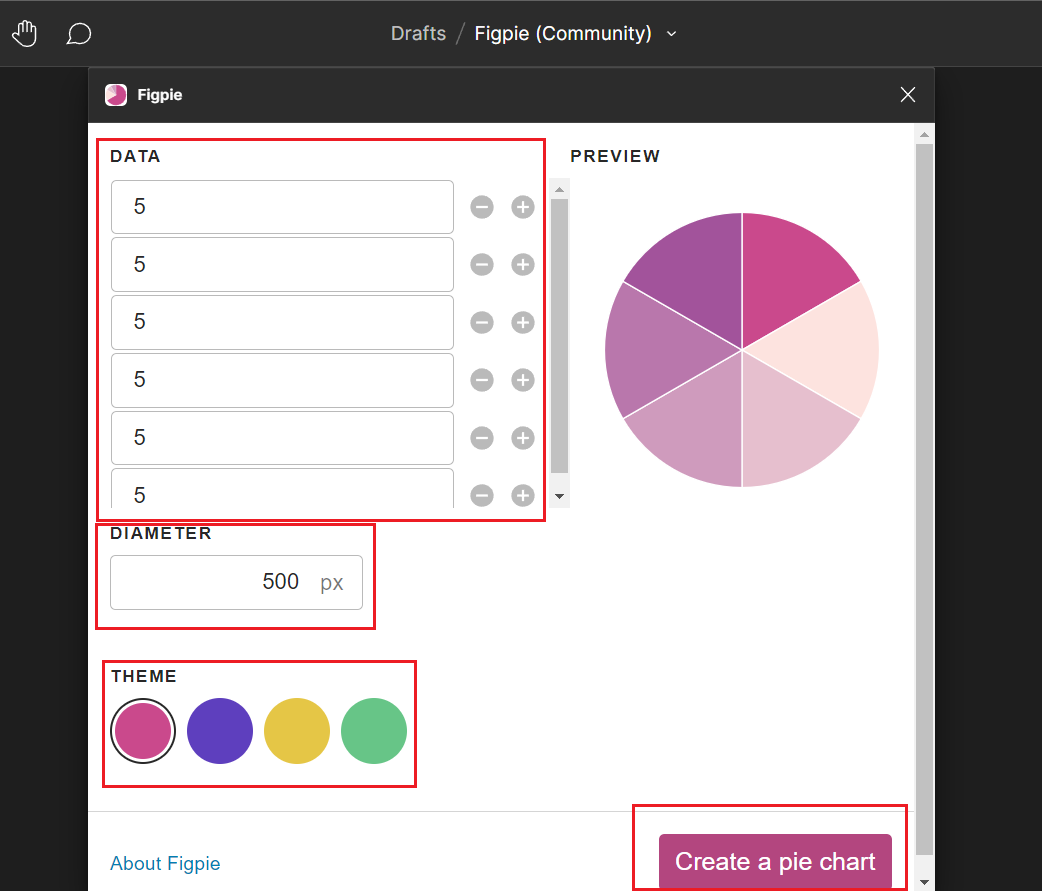The height and width of the screenshot is (891, 1042).
Task: Choose the purple theme swatch
Action: (x=220, y=731)
